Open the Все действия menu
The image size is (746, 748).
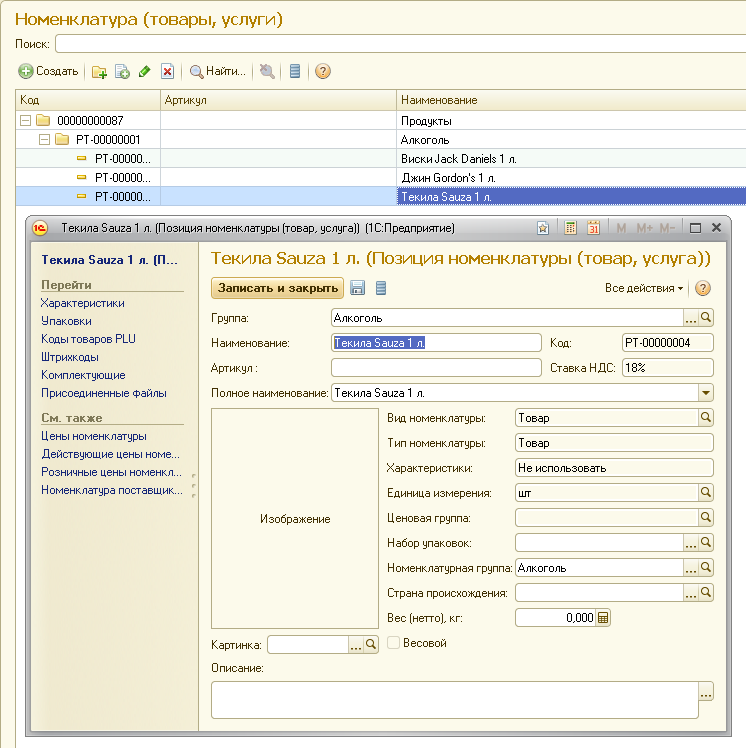coord(645,288)
